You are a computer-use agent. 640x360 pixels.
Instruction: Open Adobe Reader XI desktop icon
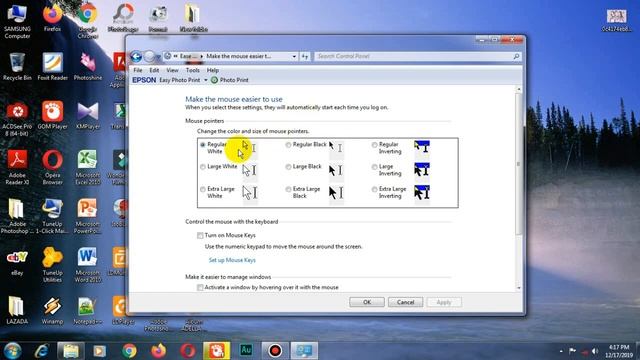click(x=17, y=167)
